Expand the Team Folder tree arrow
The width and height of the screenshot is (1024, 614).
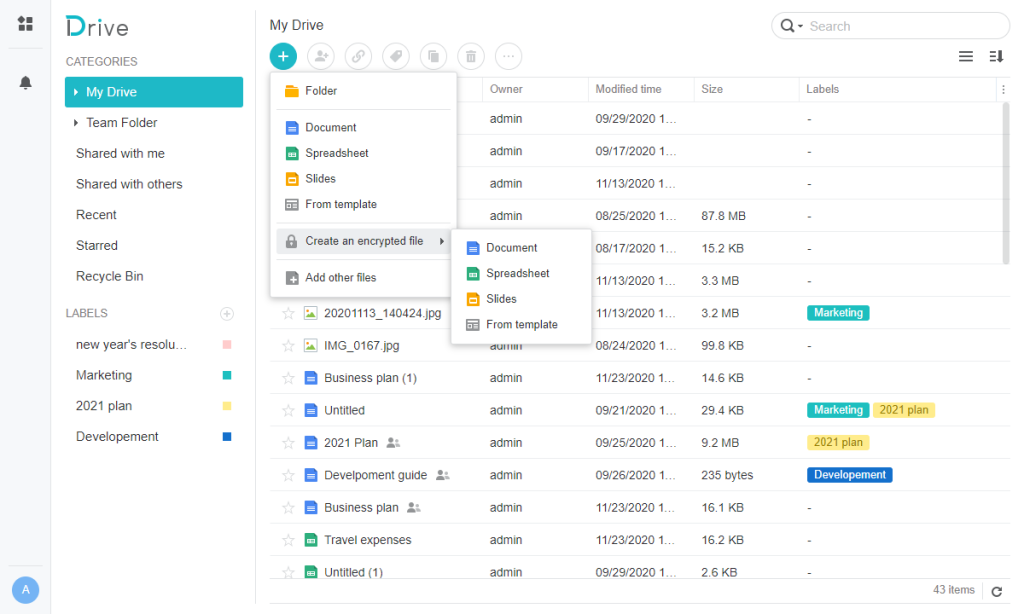(x=76, y=123)
